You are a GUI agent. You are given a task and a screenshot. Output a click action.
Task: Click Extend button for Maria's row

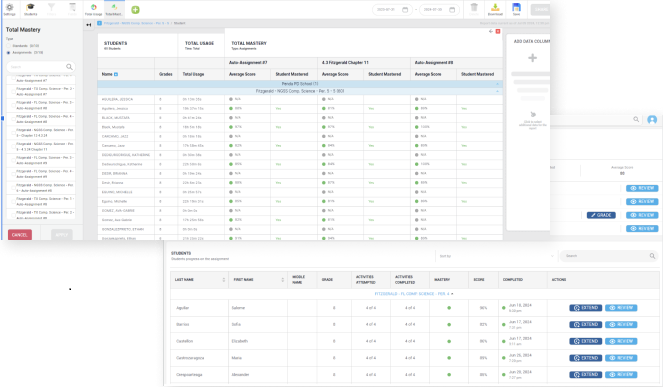click(x=586, y=358)
